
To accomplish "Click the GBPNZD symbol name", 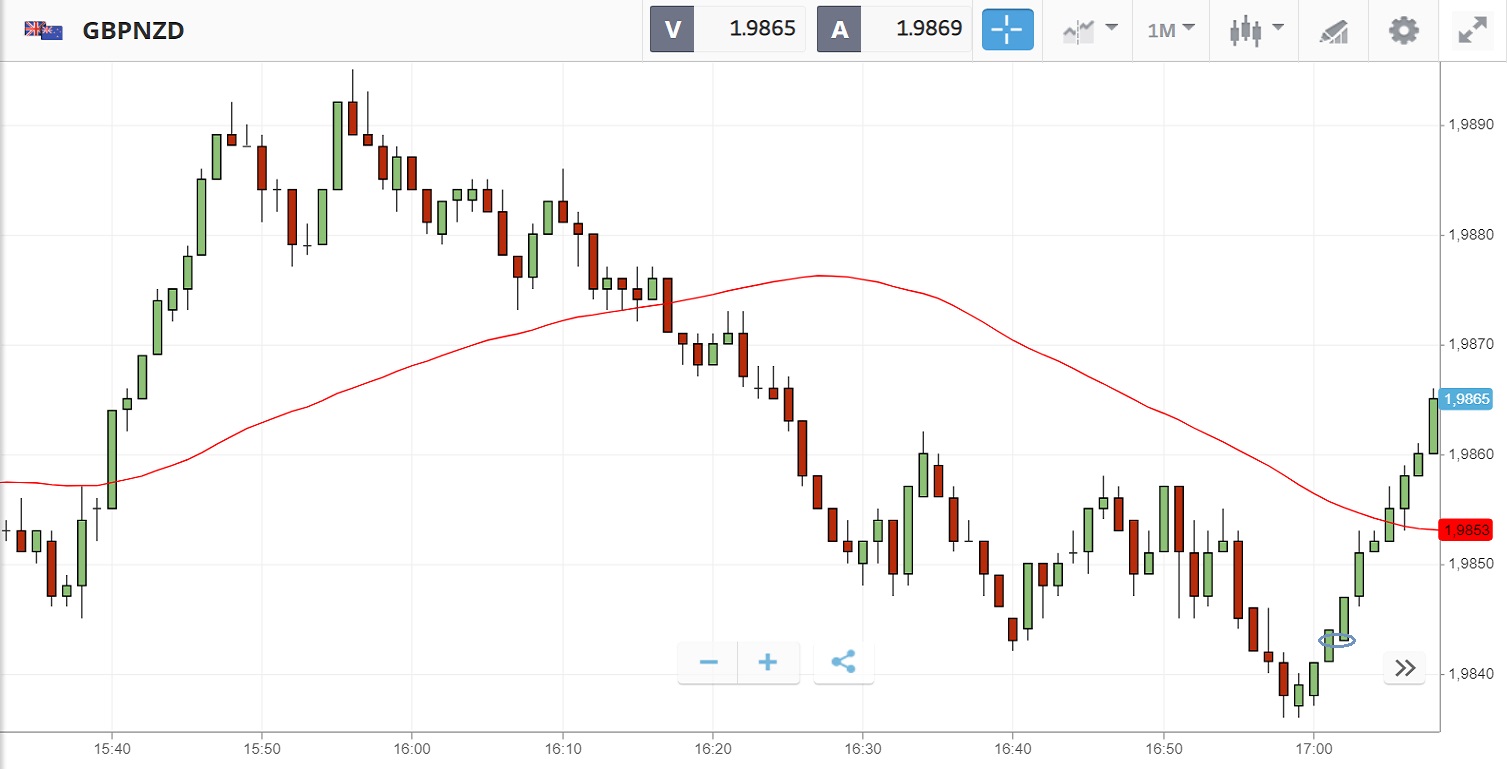I will pyautogui.click(x=133, y=30).
